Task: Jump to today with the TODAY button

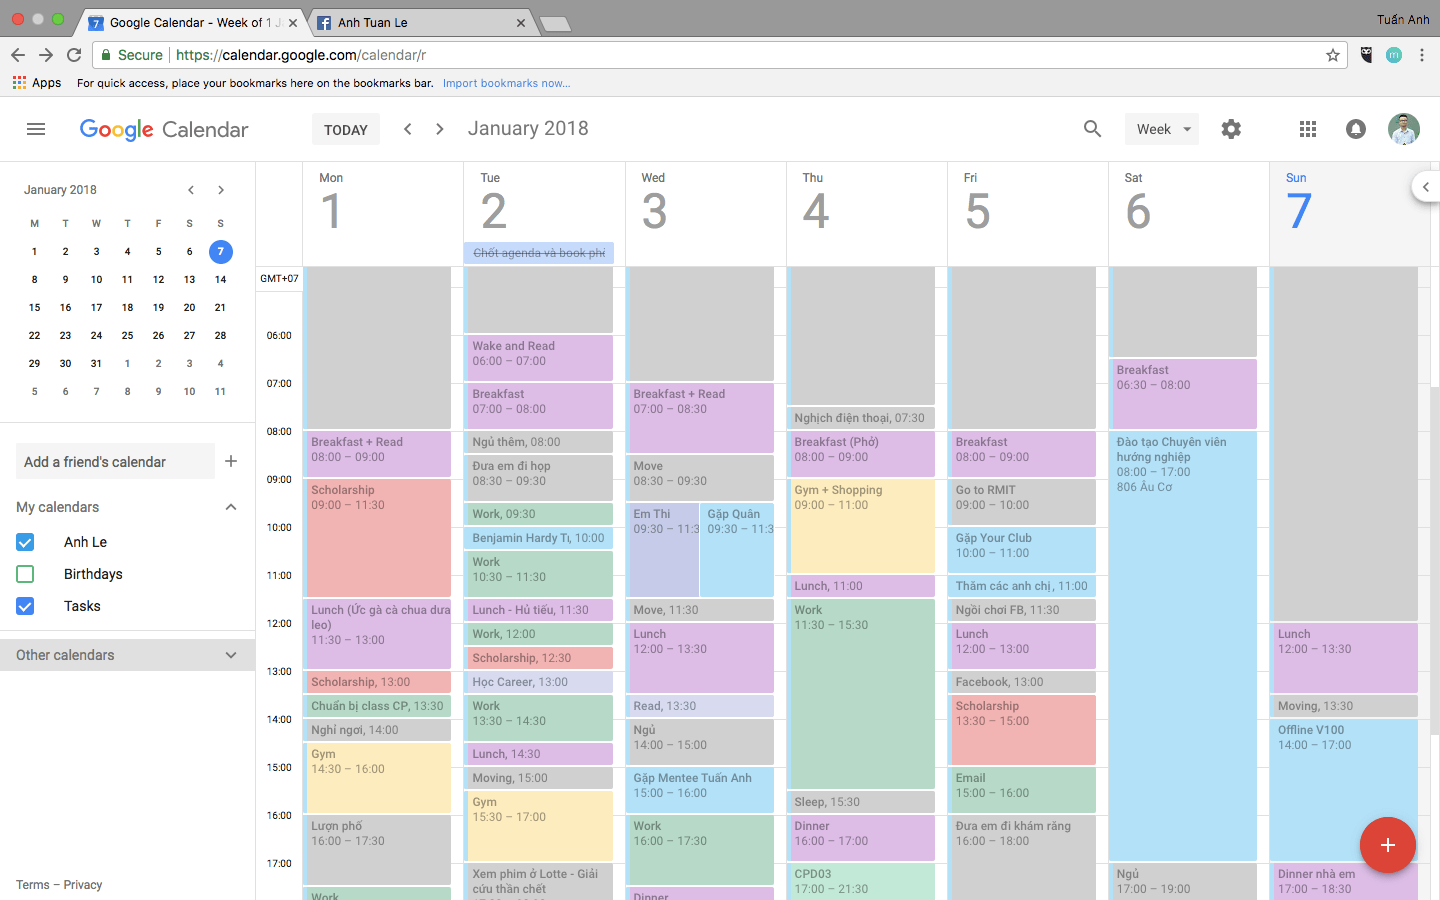Action: click(x=345, y=129)
